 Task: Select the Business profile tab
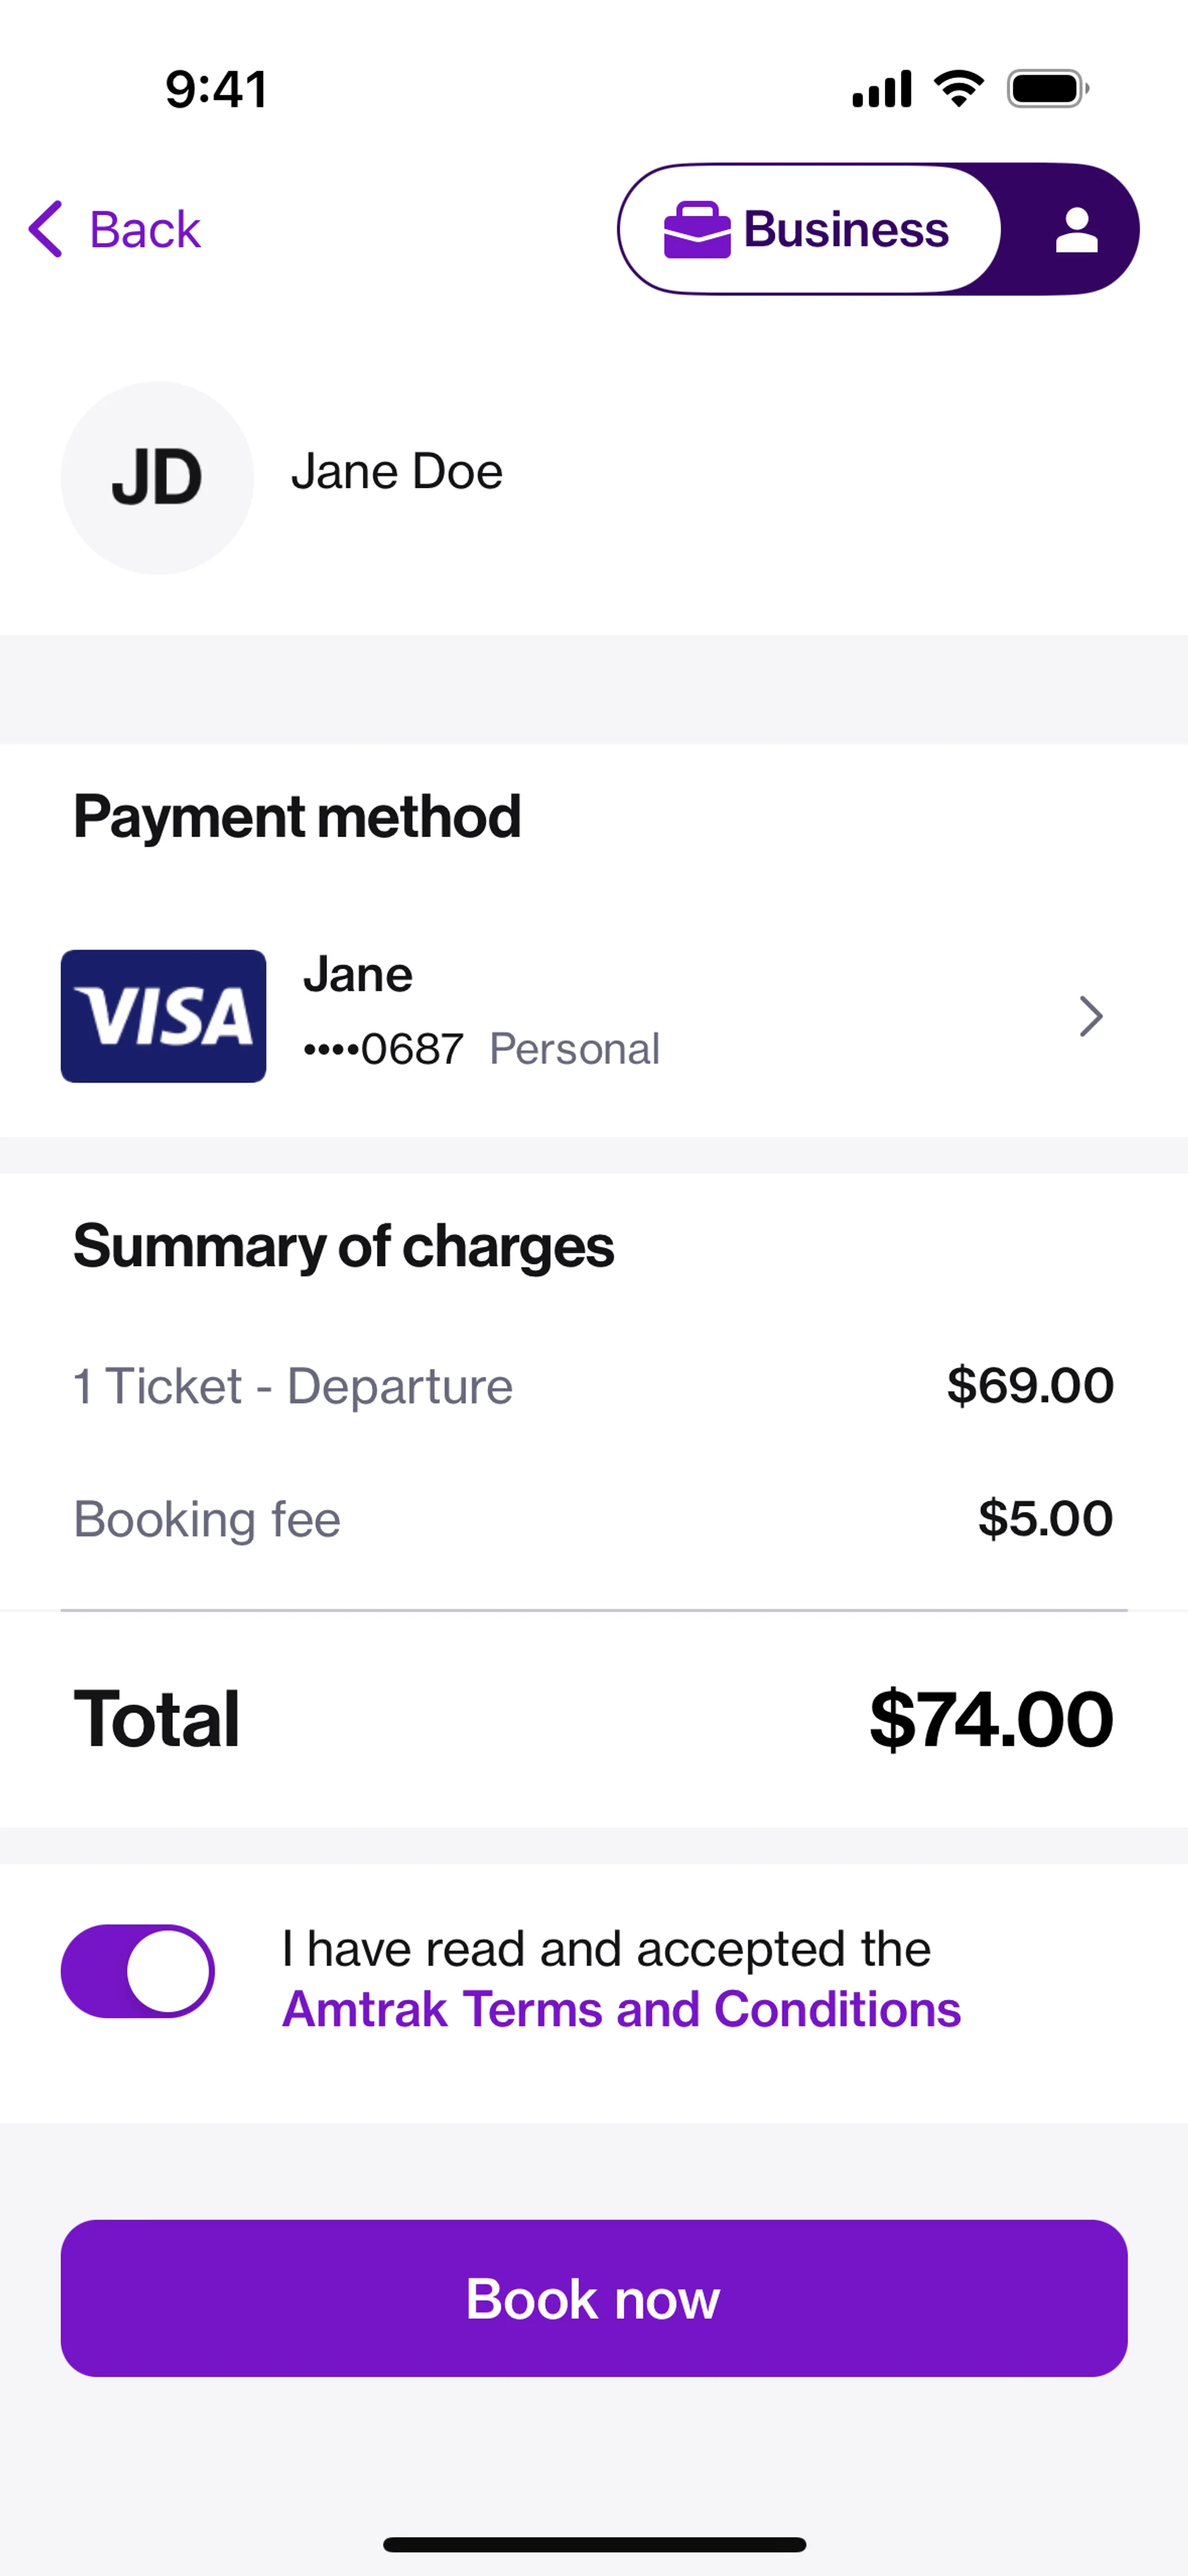point(810,229)
